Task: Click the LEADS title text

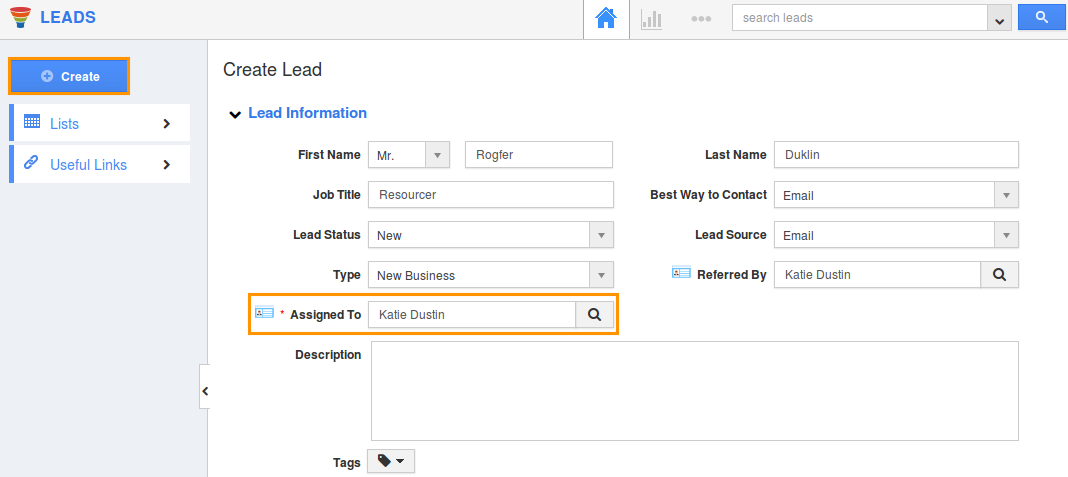Action: tap(68, 18)
